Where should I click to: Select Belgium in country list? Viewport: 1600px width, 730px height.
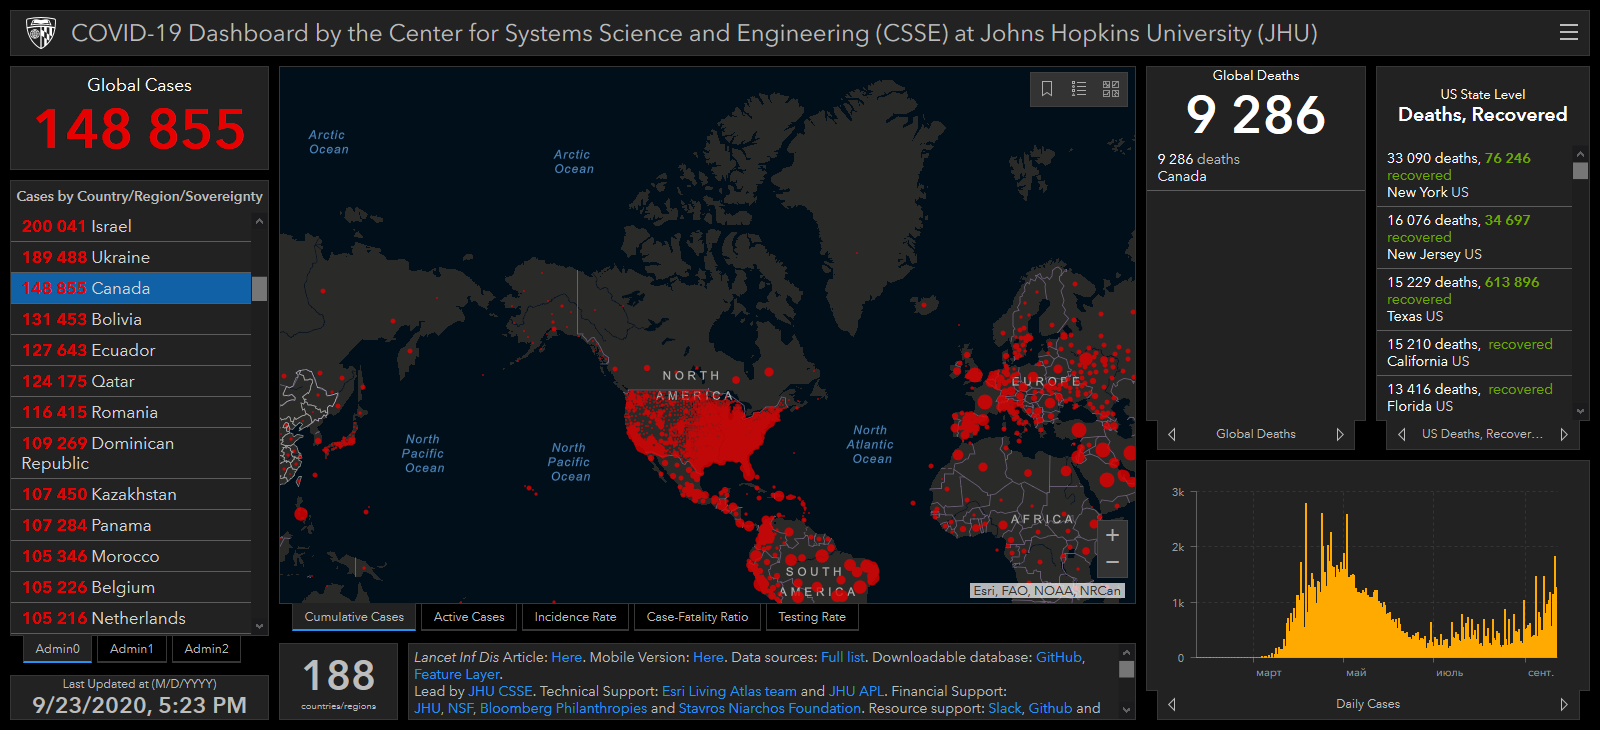pyautogui.click(x=131, y=587)
